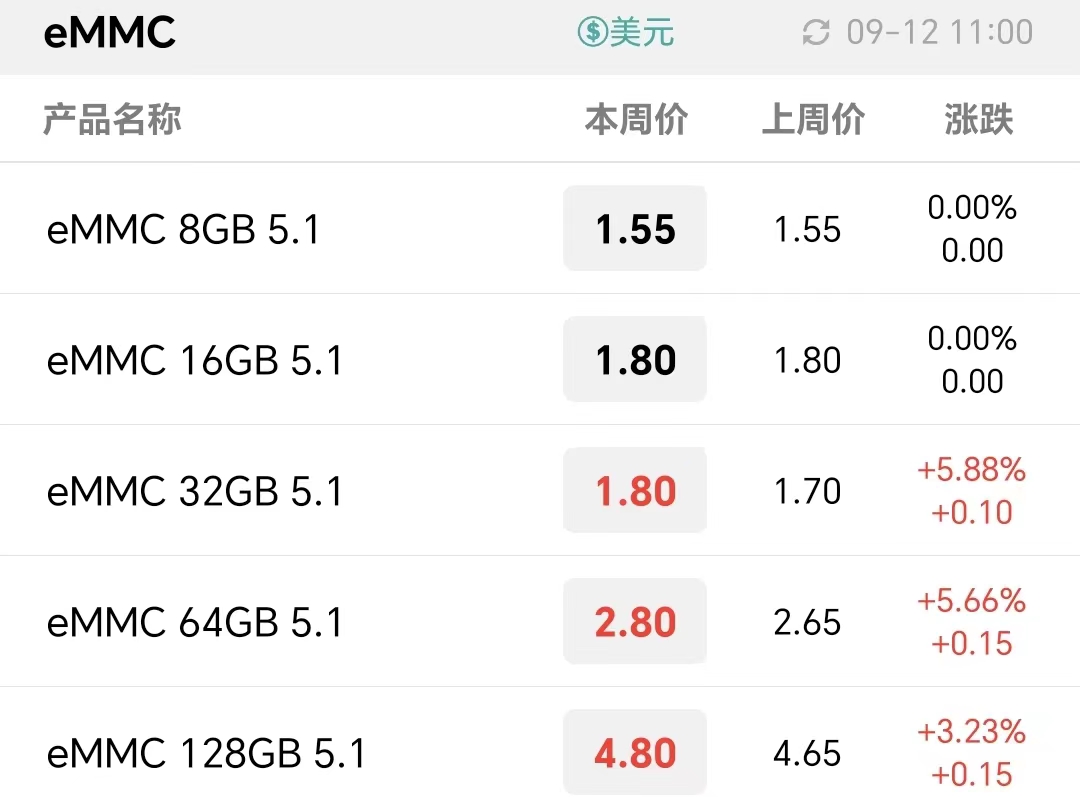Sort by 上周价 column header

[x=813, y=119]
